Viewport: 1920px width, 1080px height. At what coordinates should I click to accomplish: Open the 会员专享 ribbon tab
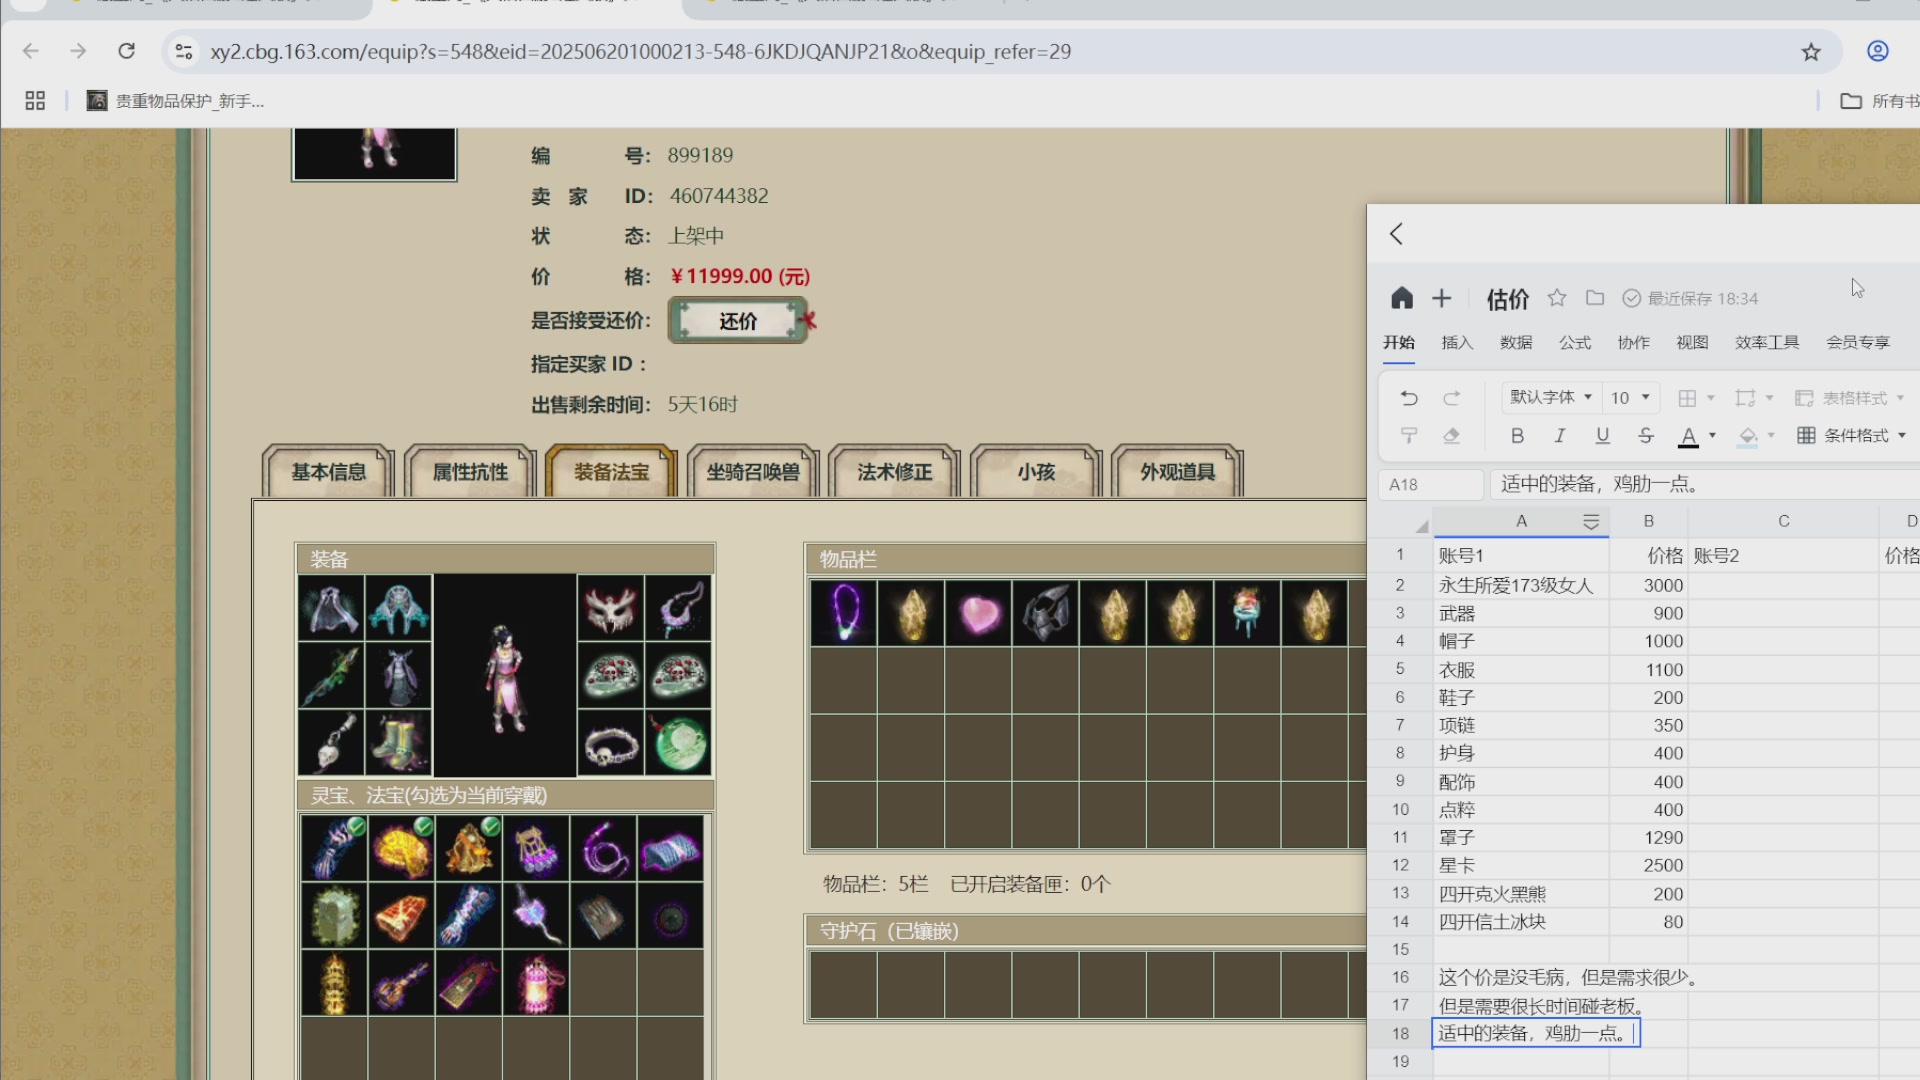click(1858, 343)
